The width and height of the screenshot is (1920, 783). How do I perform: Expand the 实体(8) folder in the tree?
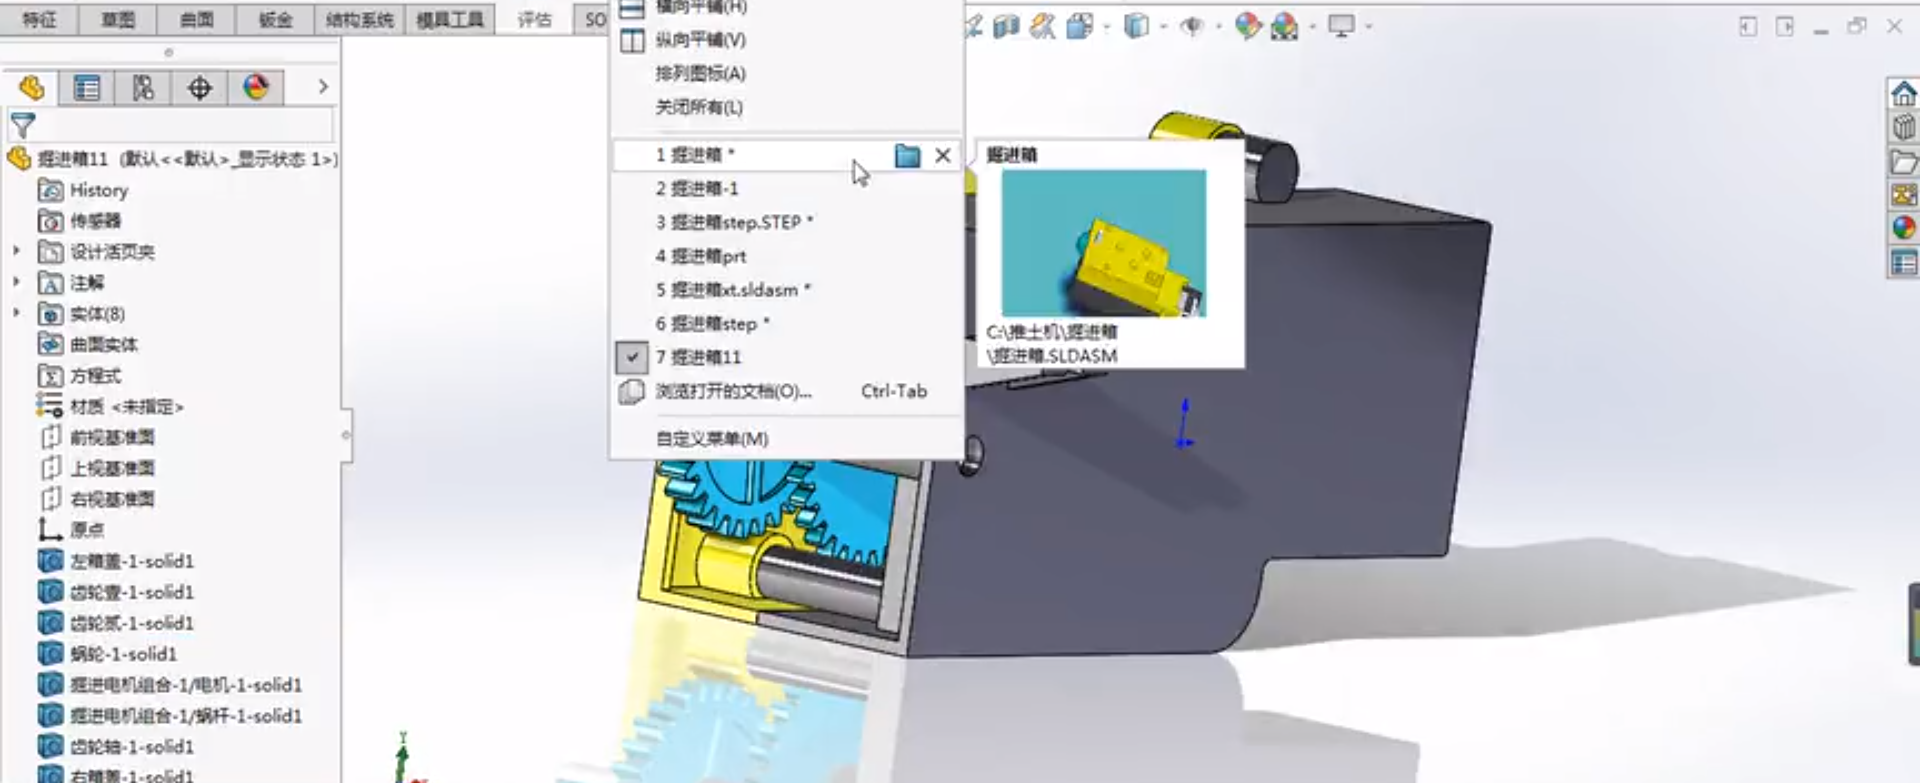[16, 313]
